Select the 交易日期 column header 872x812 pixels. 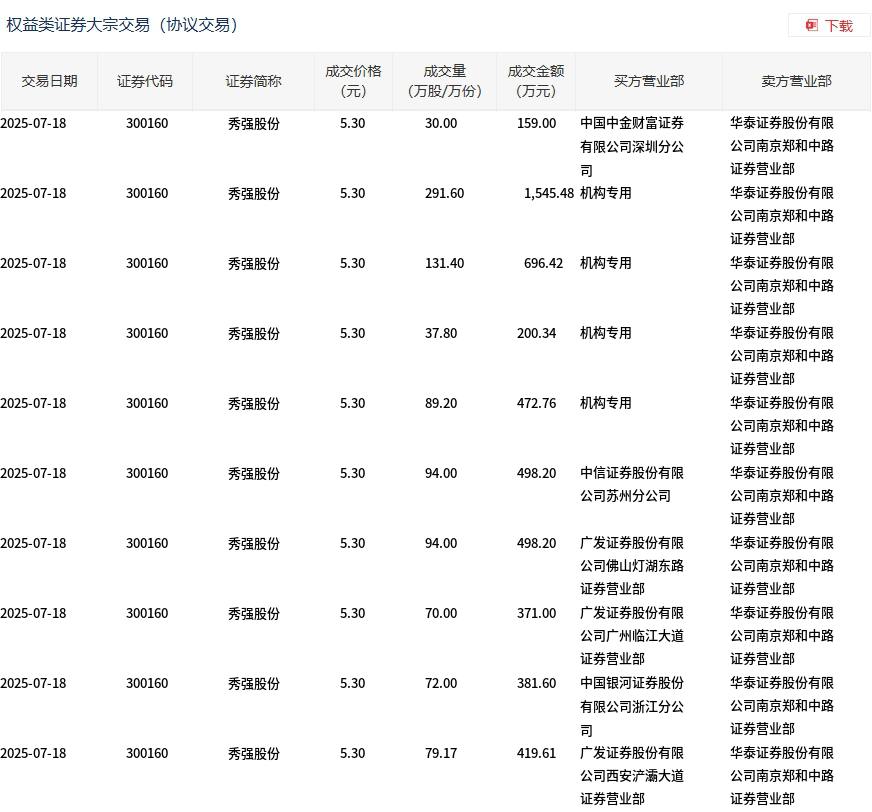[49, 82]
